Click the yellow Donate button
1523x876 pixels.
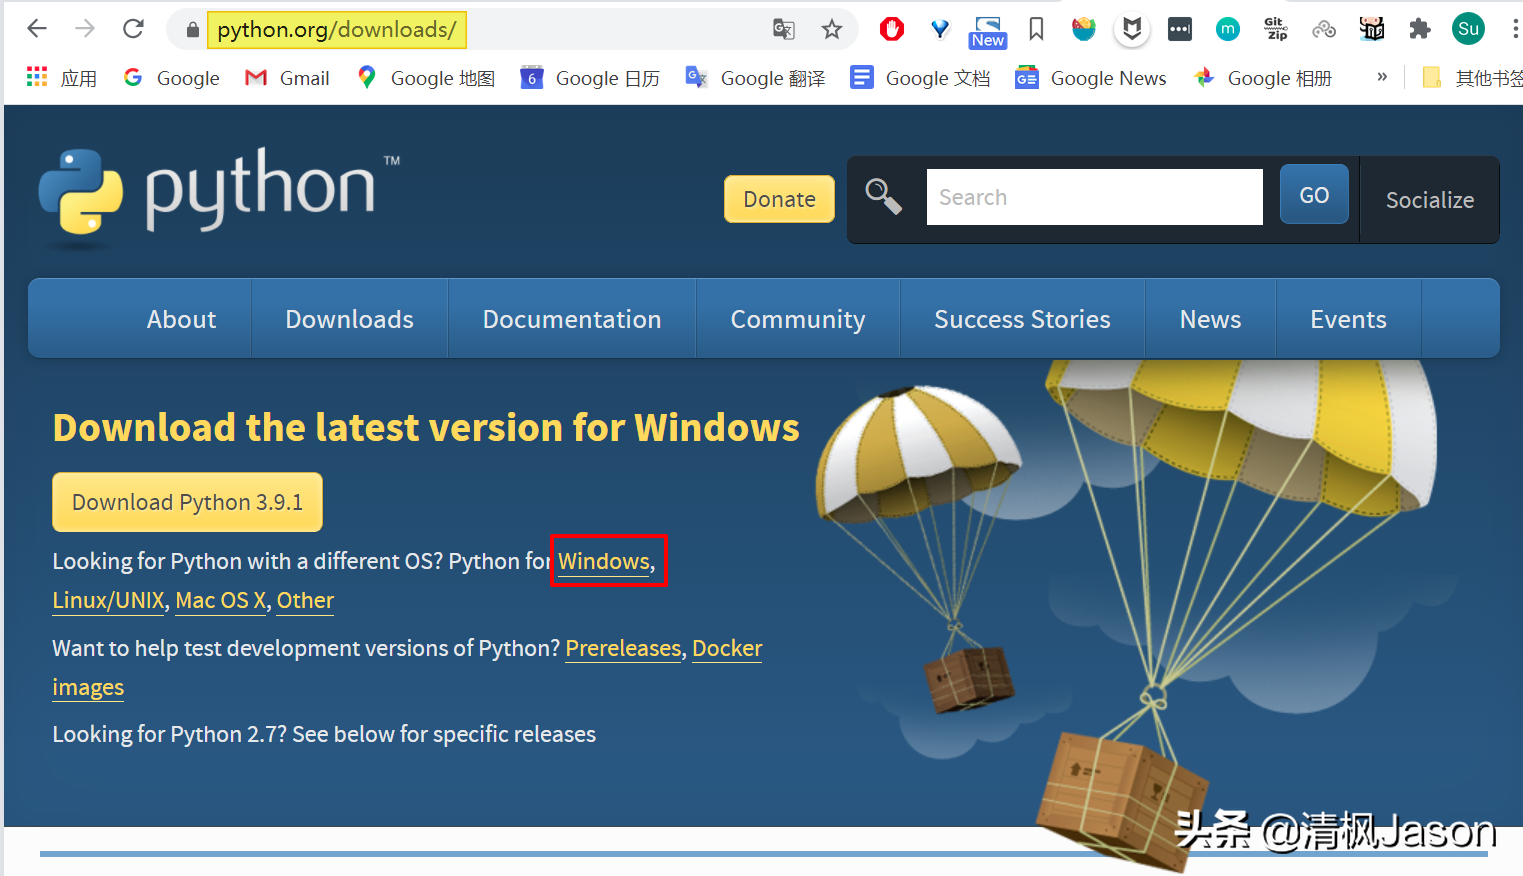pos(779,199)
